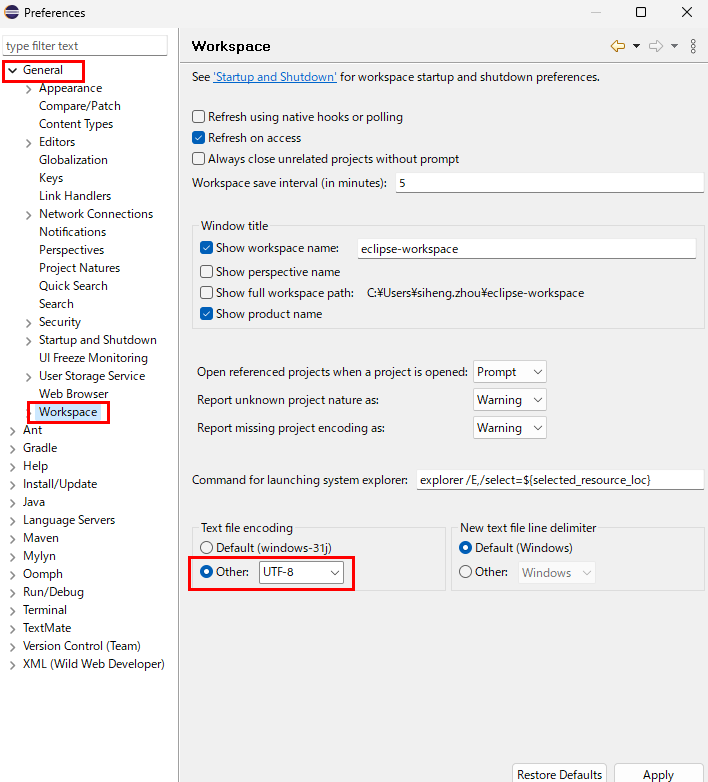Select Project Natures in the tree

point(79,268)
